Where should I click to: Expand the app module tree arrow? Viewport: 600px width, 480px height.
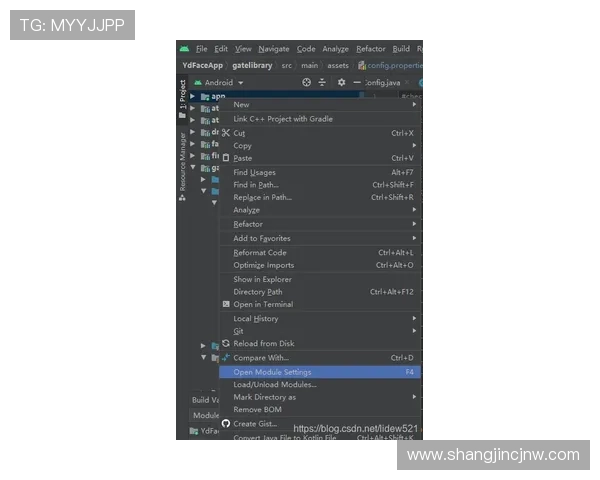(x=193, y=96)
